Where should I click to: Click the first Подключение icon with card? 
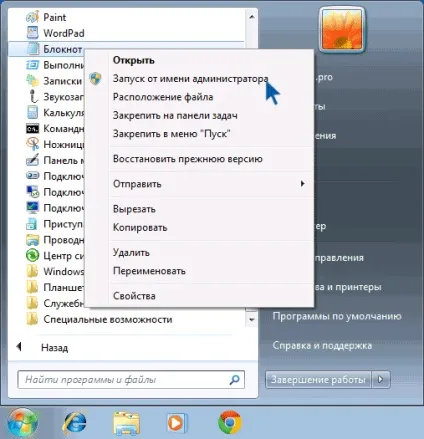(32, 176)
